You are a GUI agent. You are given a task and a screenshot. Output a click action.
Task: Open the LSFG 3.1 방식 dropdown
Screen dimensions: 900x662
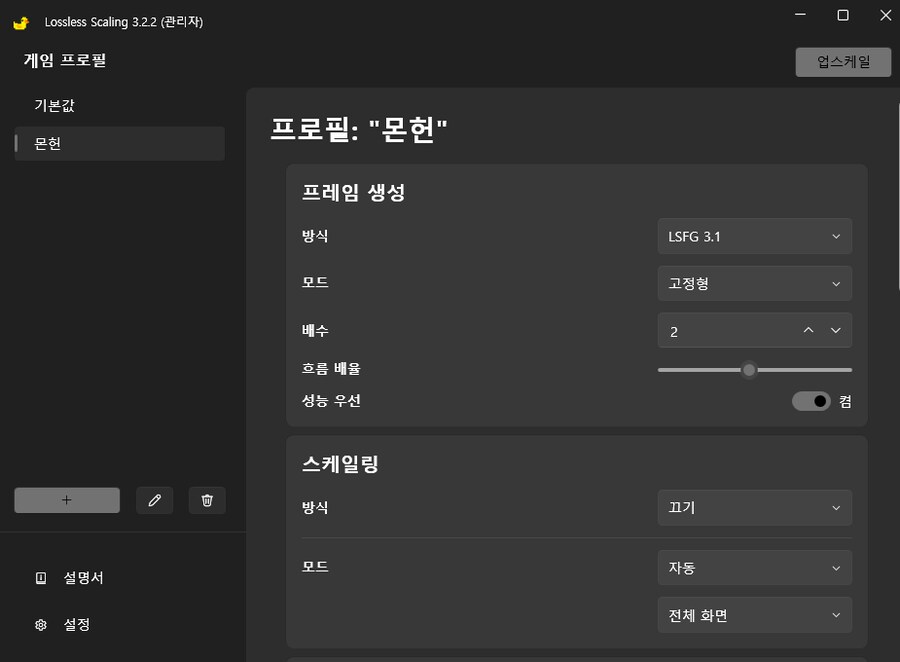pyautogui.click(x=754, y=237)
